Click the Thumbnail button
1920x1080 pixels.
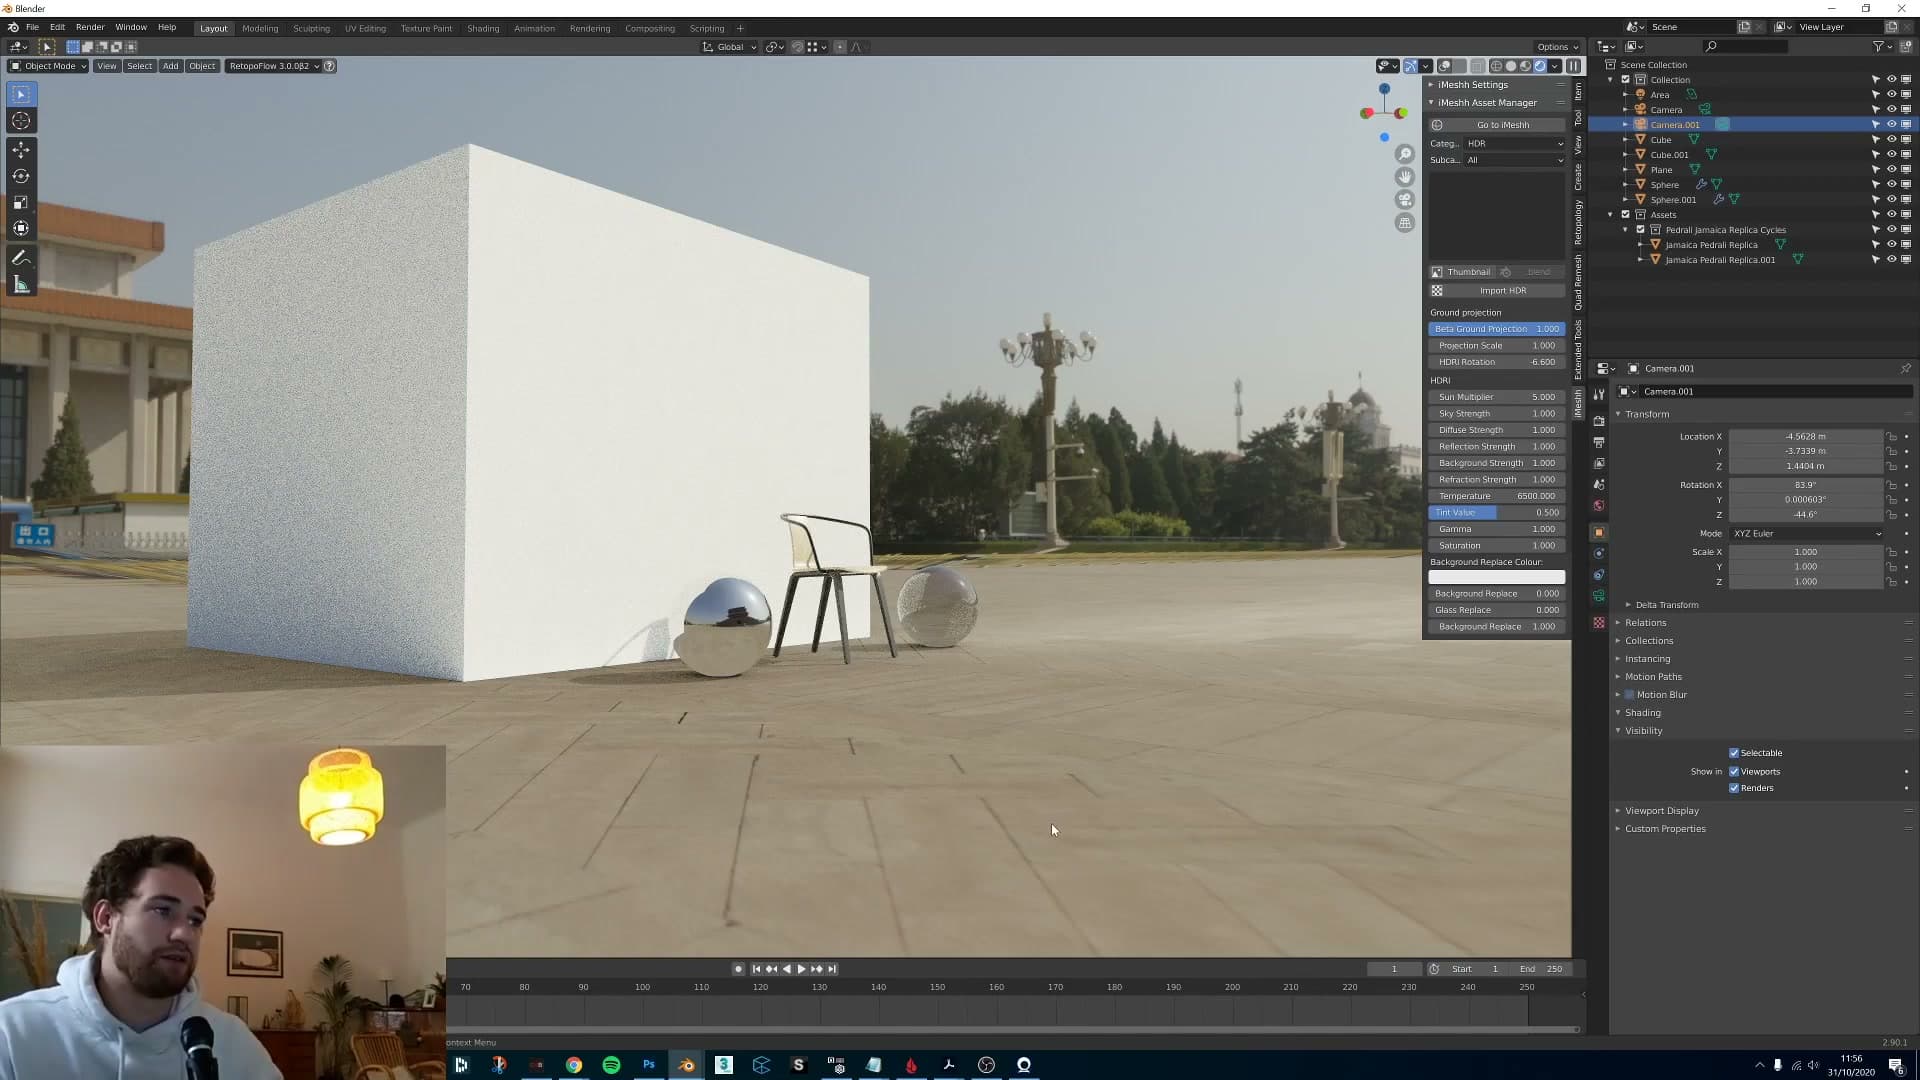tap(1461, 272)
